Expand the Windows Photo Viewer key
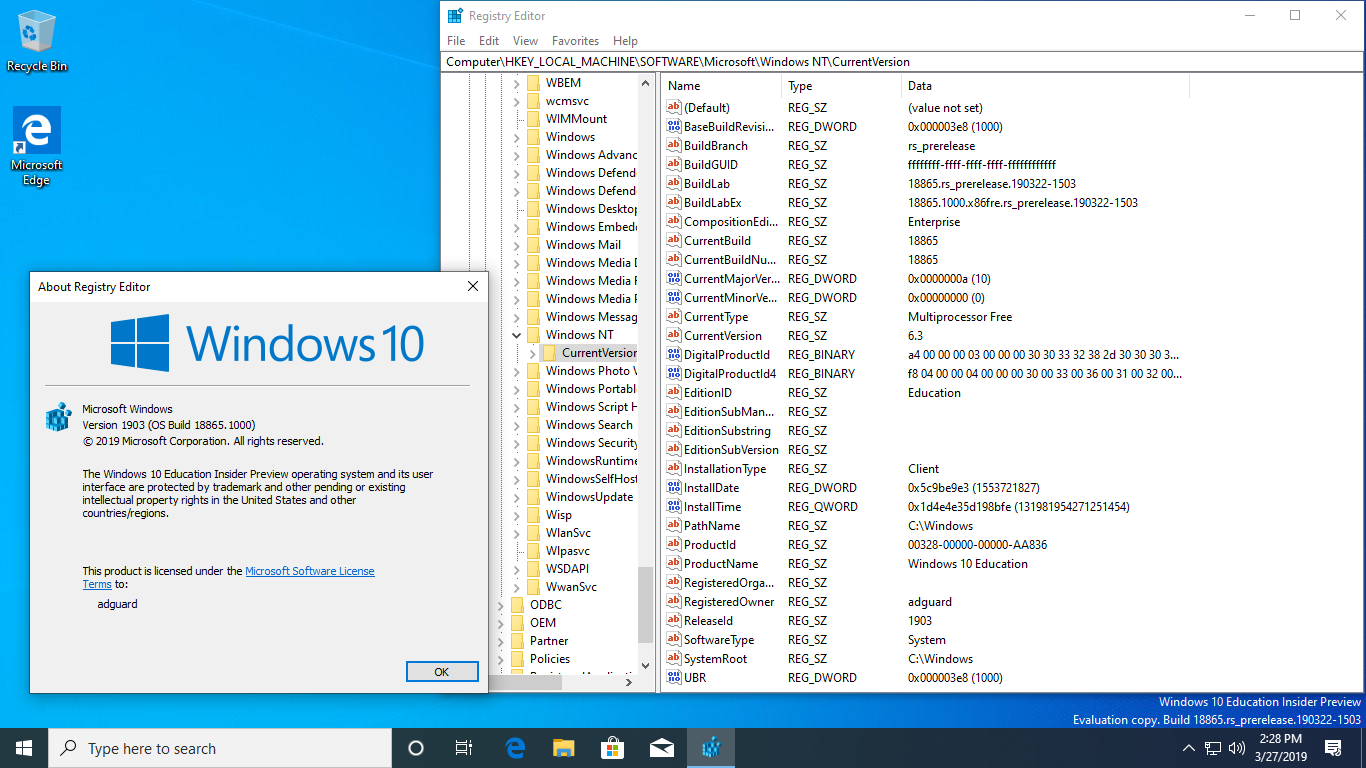 tap(517, 371)
